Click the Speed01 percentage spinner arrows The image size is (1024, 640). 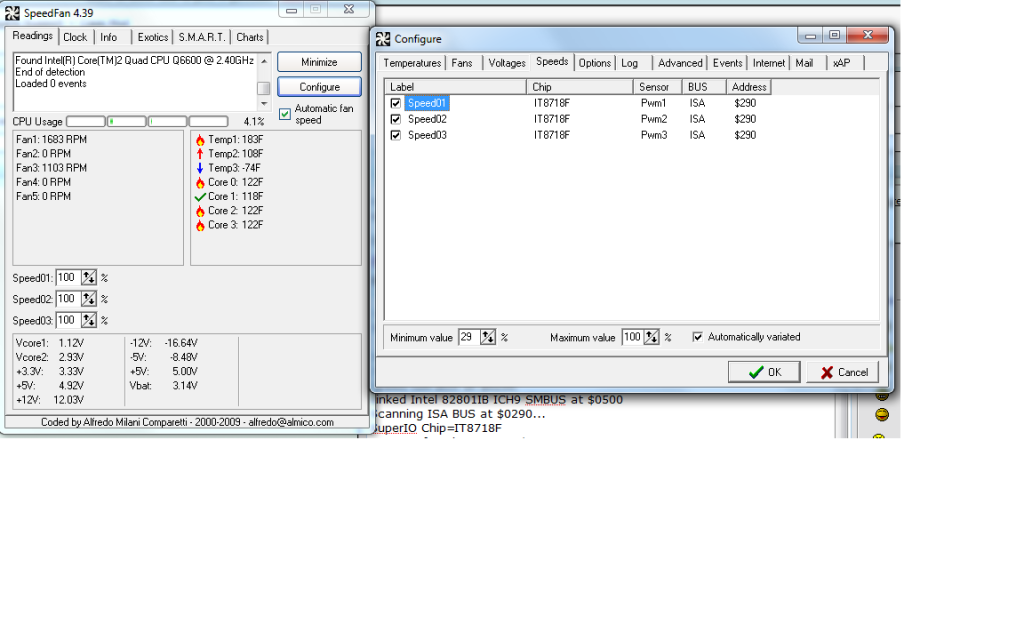(89, 278)
